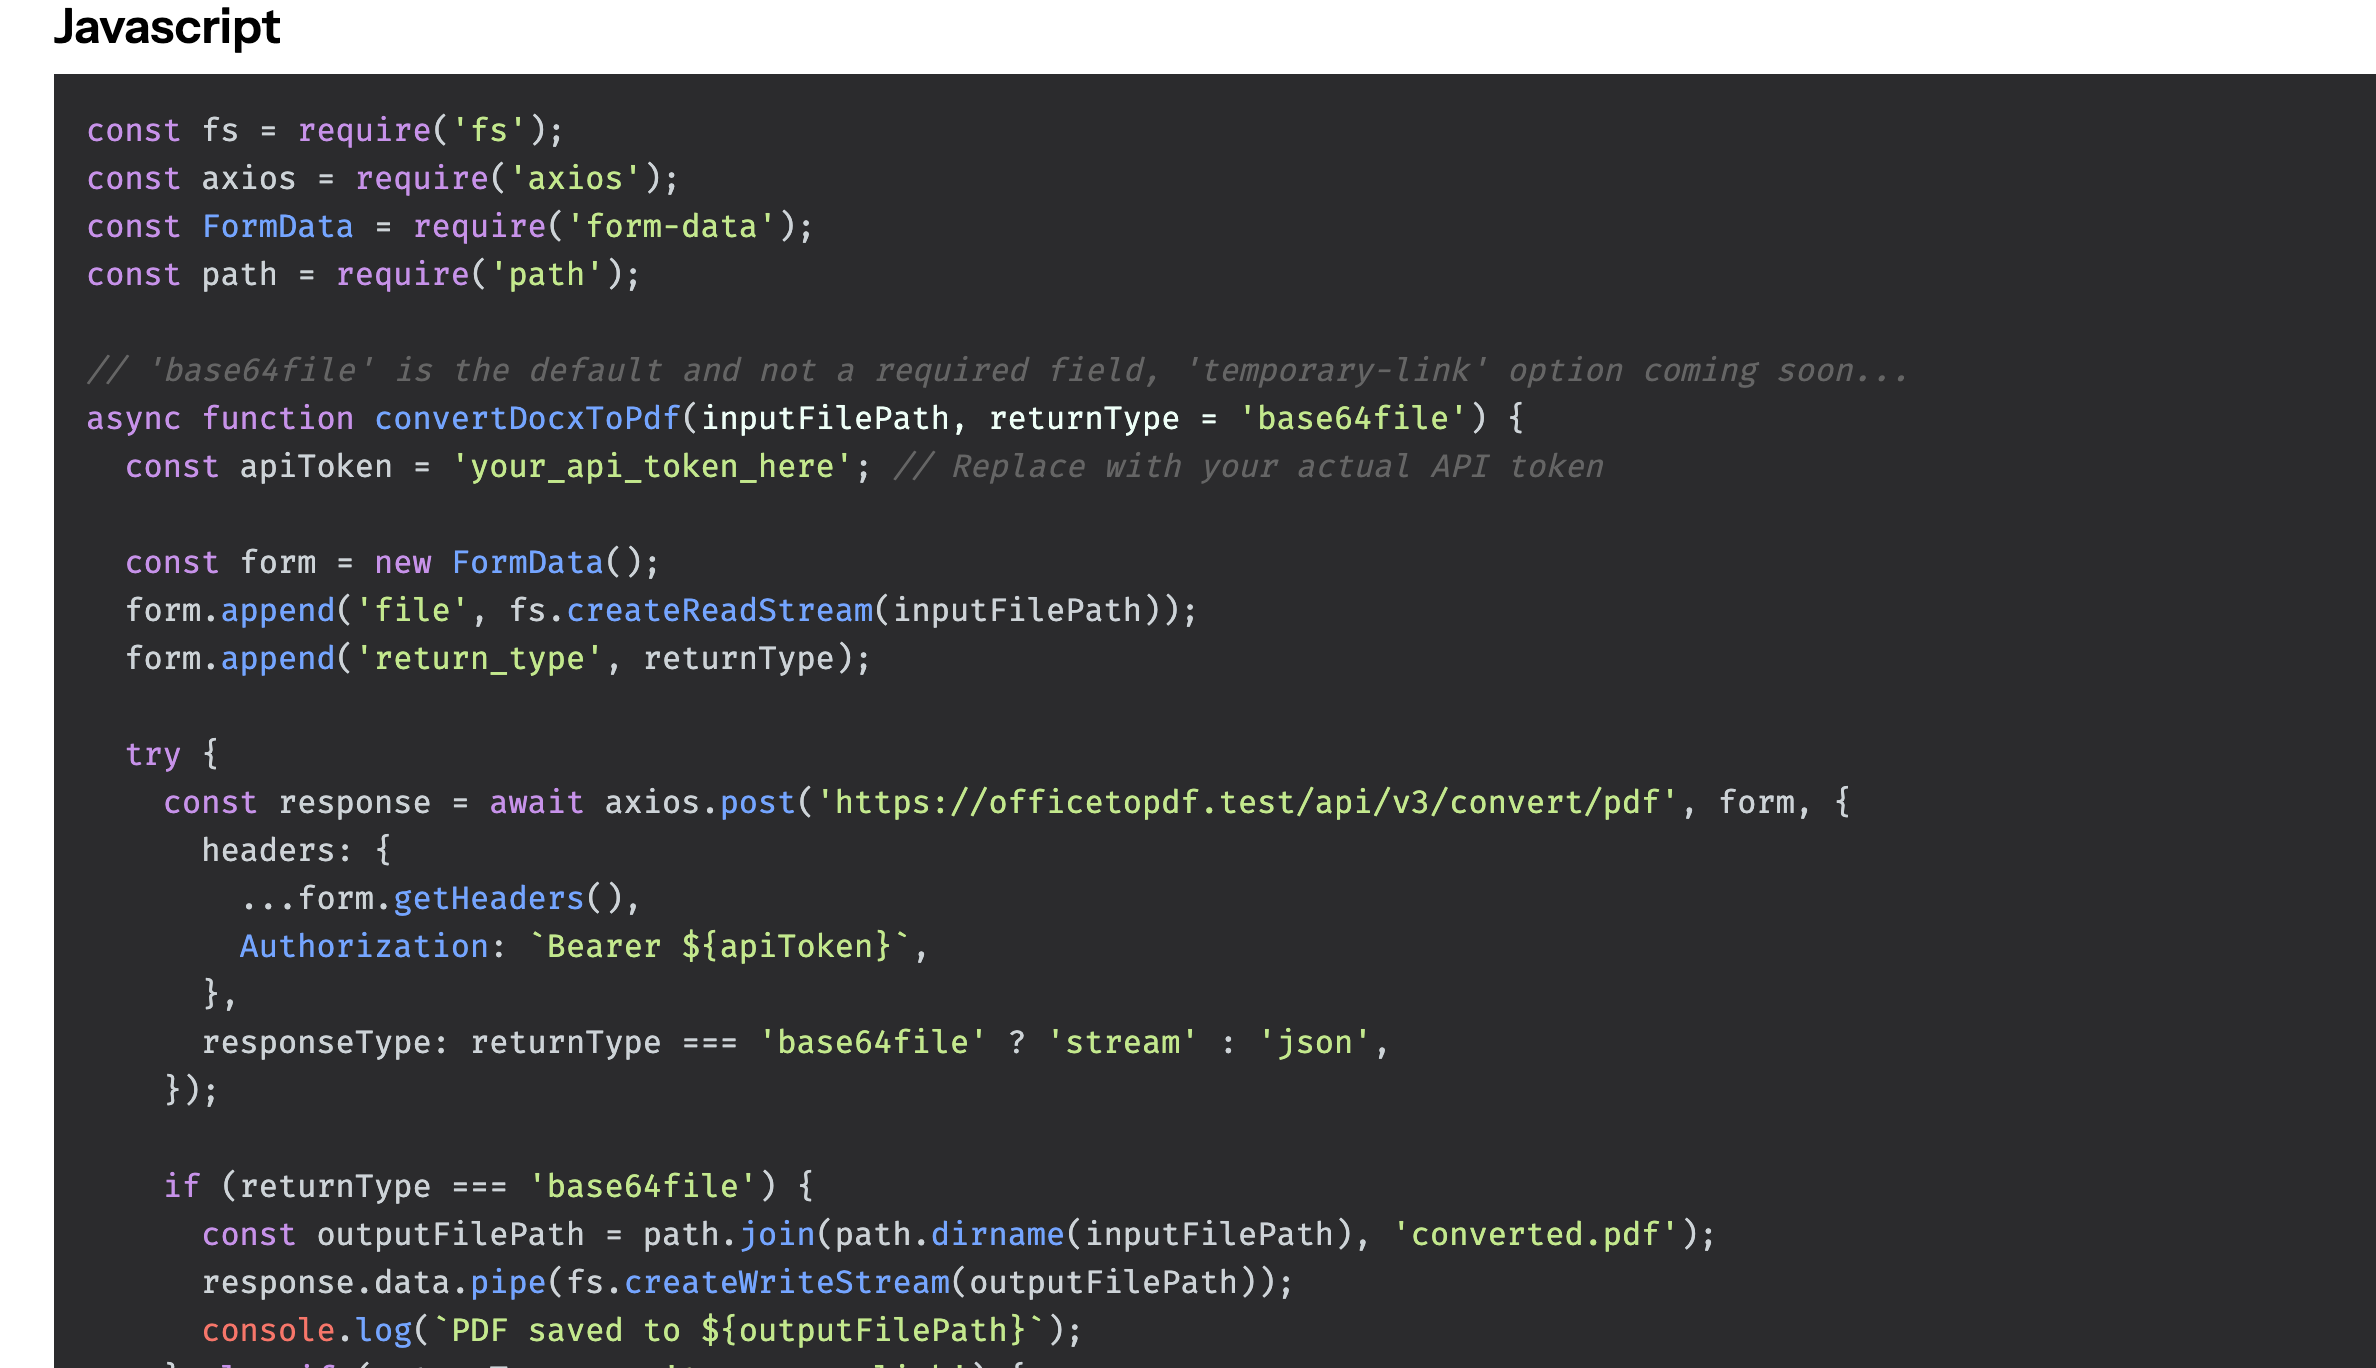Click the line "const fs = require('fs');"
The width and height of the screenshot is (2376, 1368).
(325, 131)
